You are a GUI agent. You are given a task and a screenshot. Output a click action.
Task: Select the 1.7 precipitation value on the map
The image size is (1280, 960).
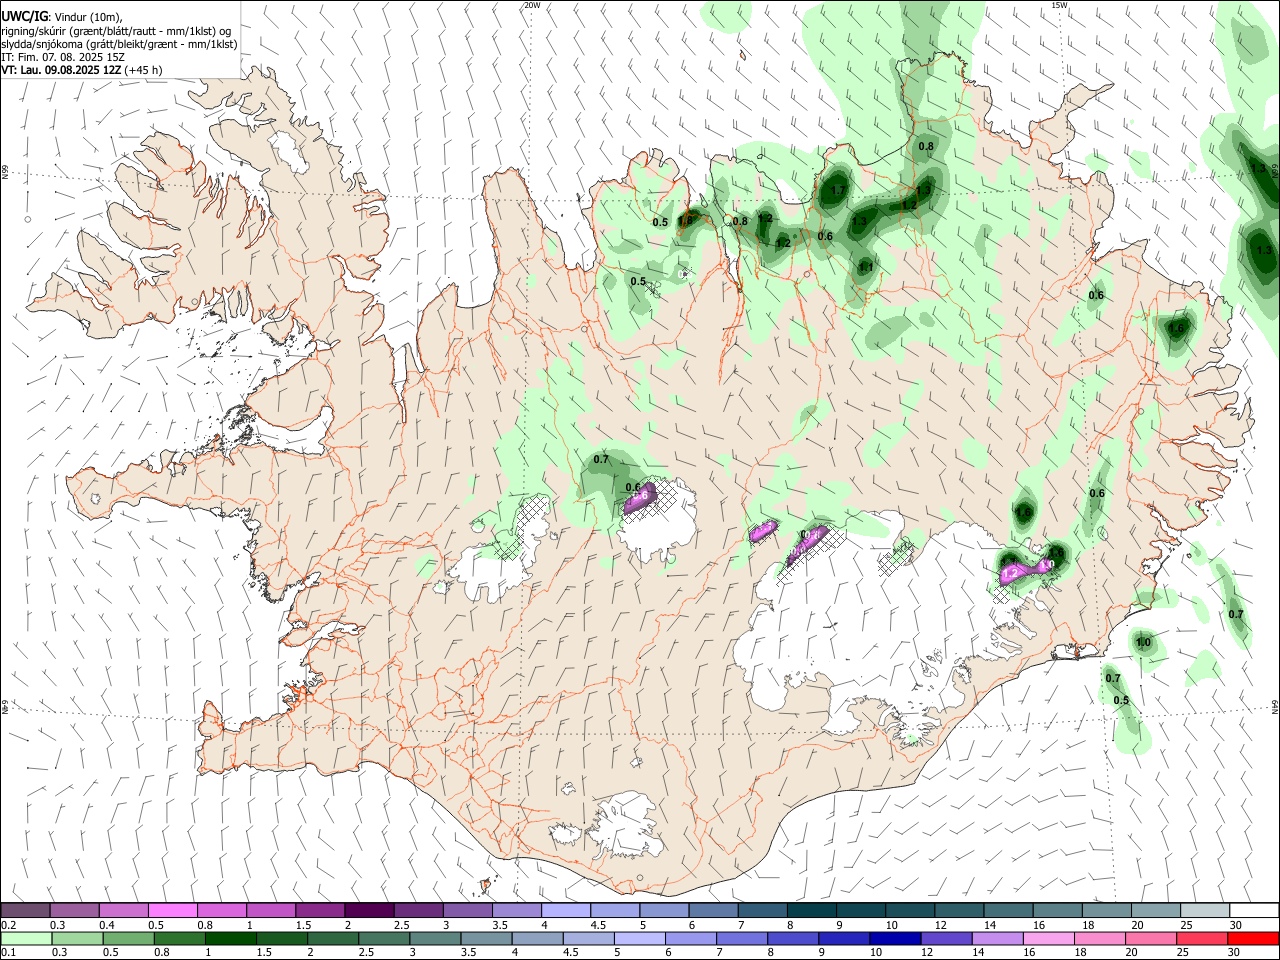click(839, 190)
